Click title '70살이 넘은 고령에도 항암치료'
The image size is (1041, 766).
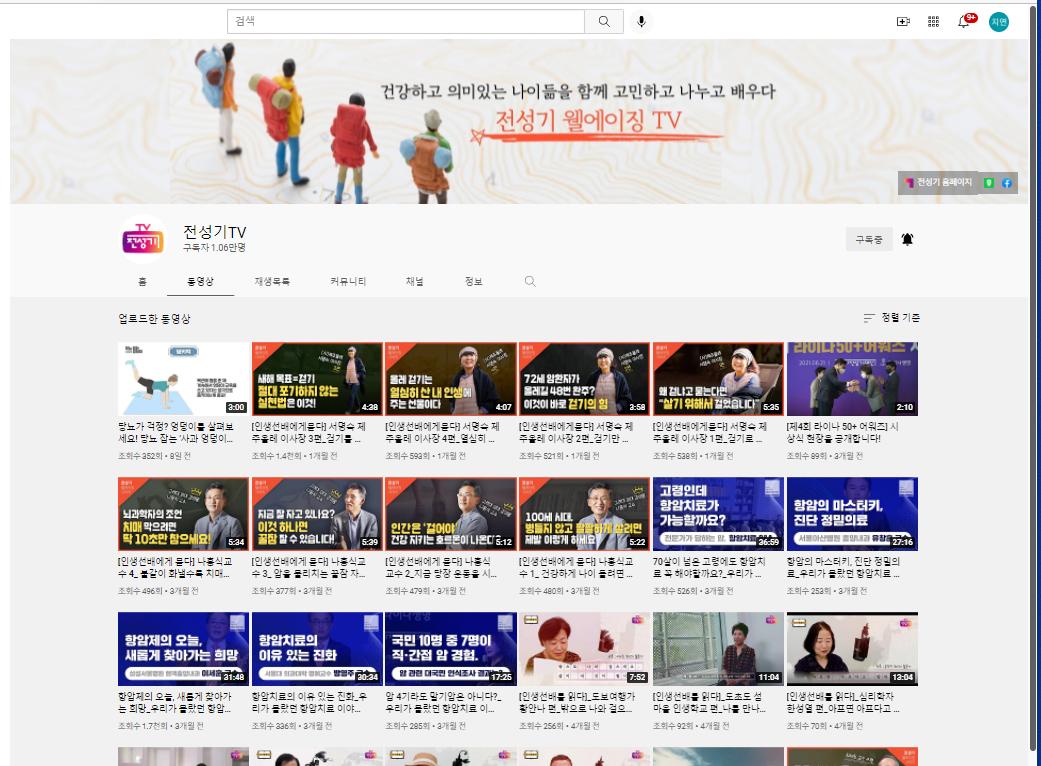(710, 567)
